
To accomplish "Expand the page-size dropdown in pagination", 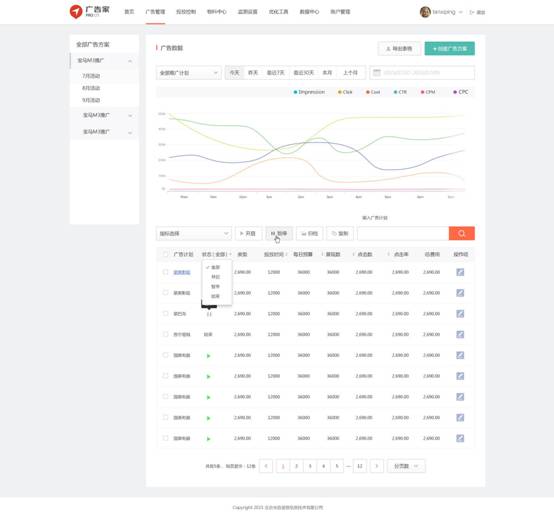I will point(406,466).
